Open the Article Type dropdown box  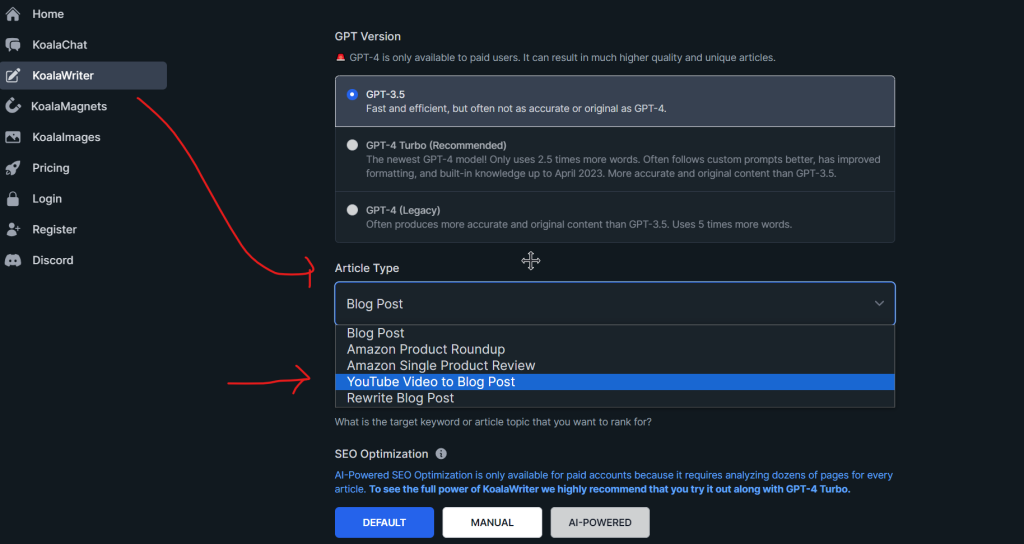615,303
